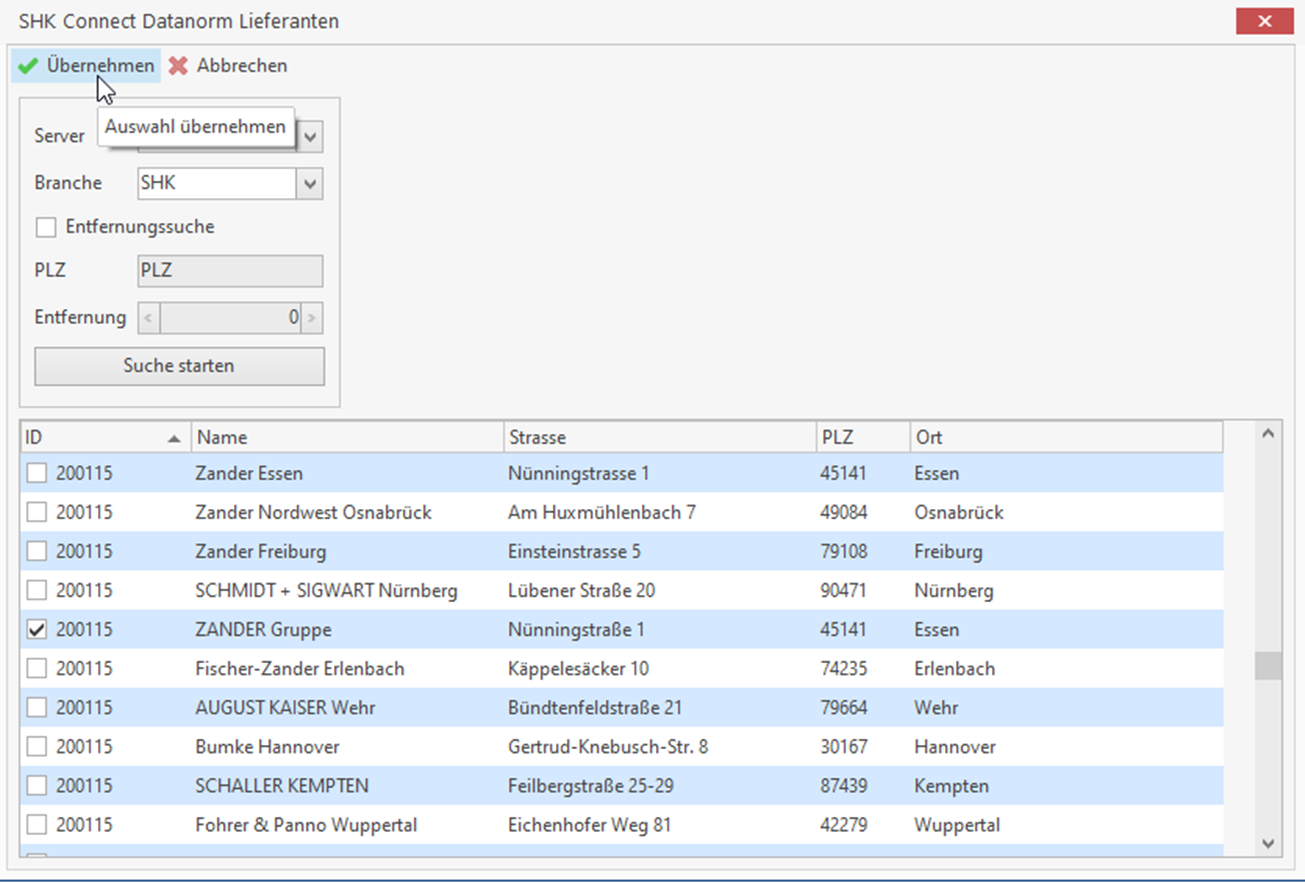Select the Fohrer & Panno Wuppertal row
Screen dimensions: 1305x883
[306, 826]
